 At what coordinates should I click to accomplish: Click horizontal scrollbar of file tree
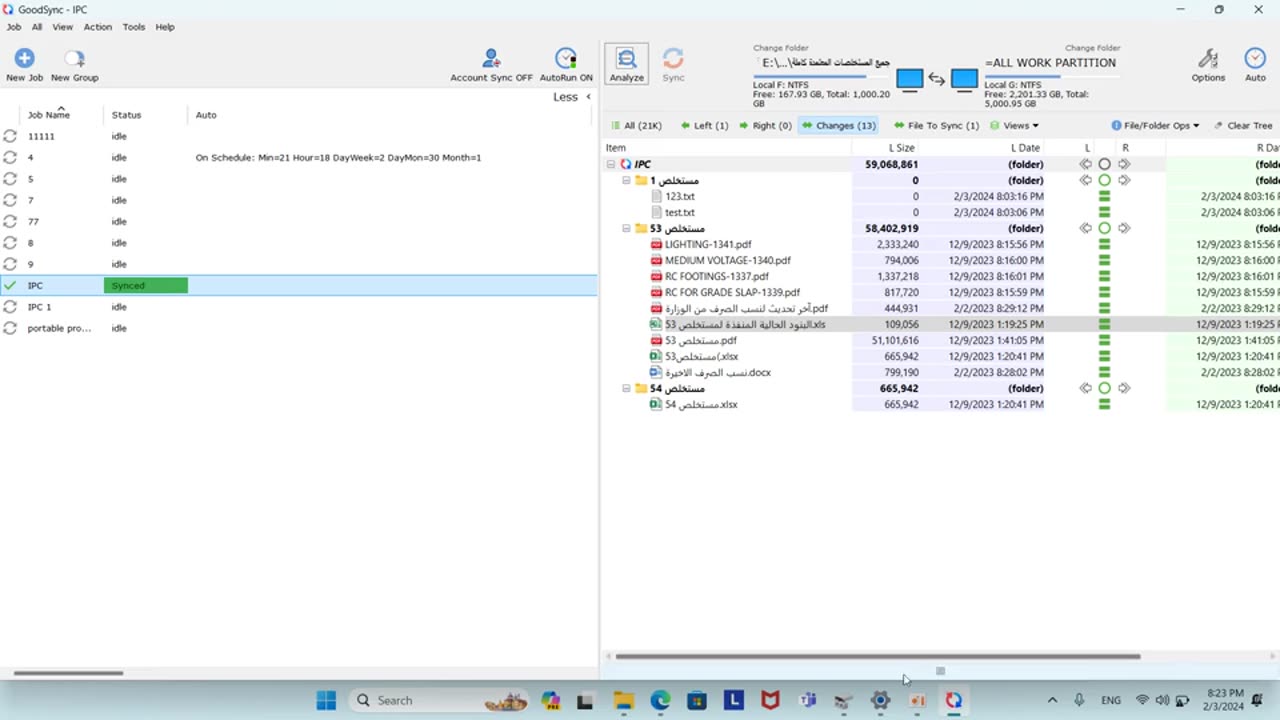click(877, 656)
